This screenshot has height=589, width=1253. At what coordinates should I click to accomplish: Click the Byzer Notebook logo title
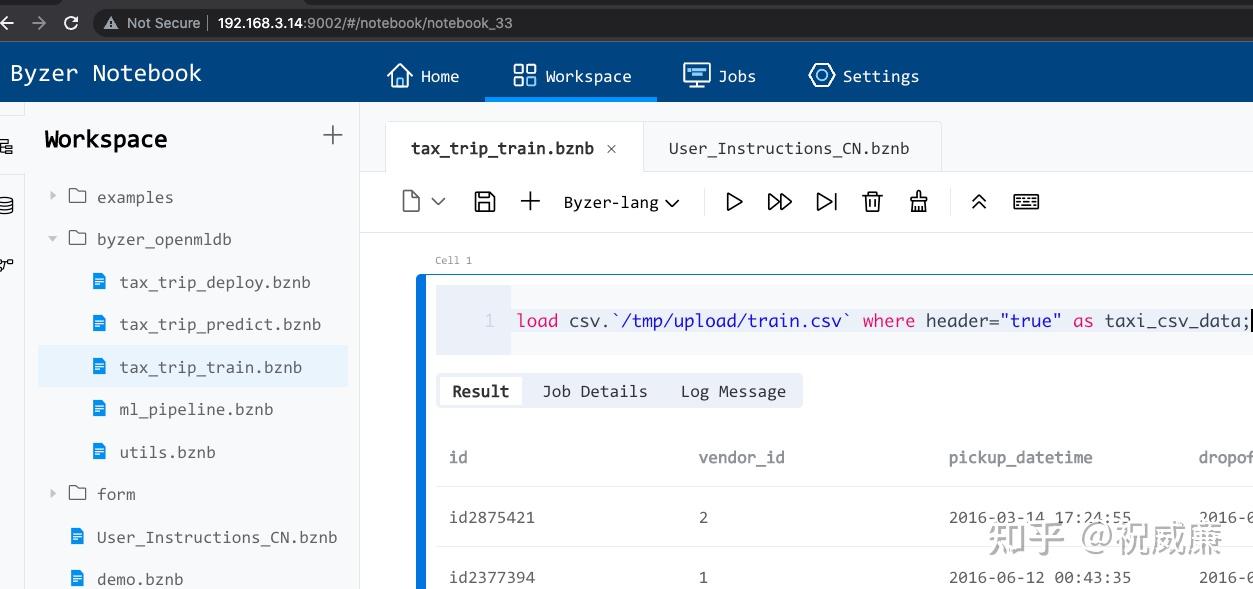click(106, 73)
